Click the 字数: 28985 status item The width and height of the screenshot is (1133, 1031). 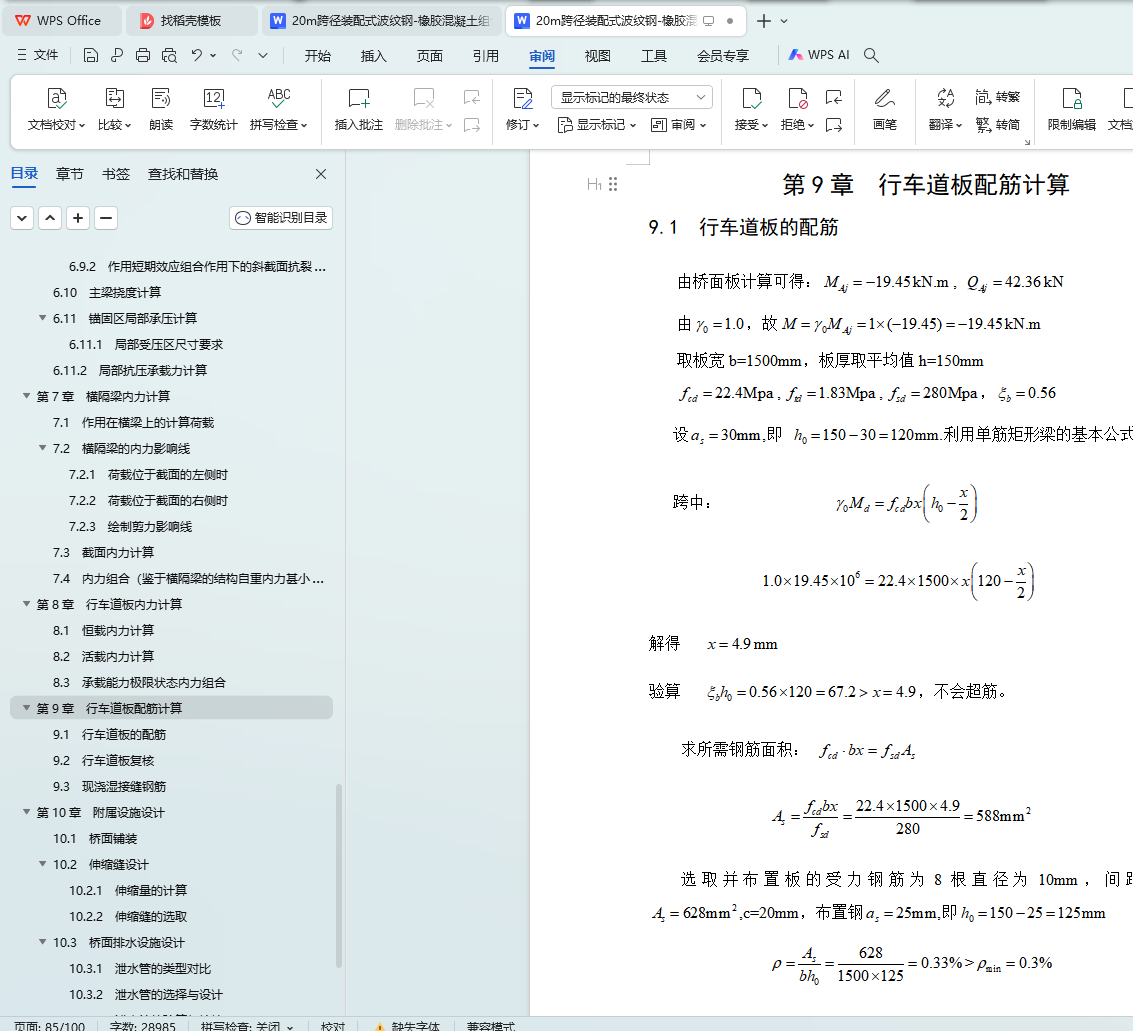pos(142,1025)
